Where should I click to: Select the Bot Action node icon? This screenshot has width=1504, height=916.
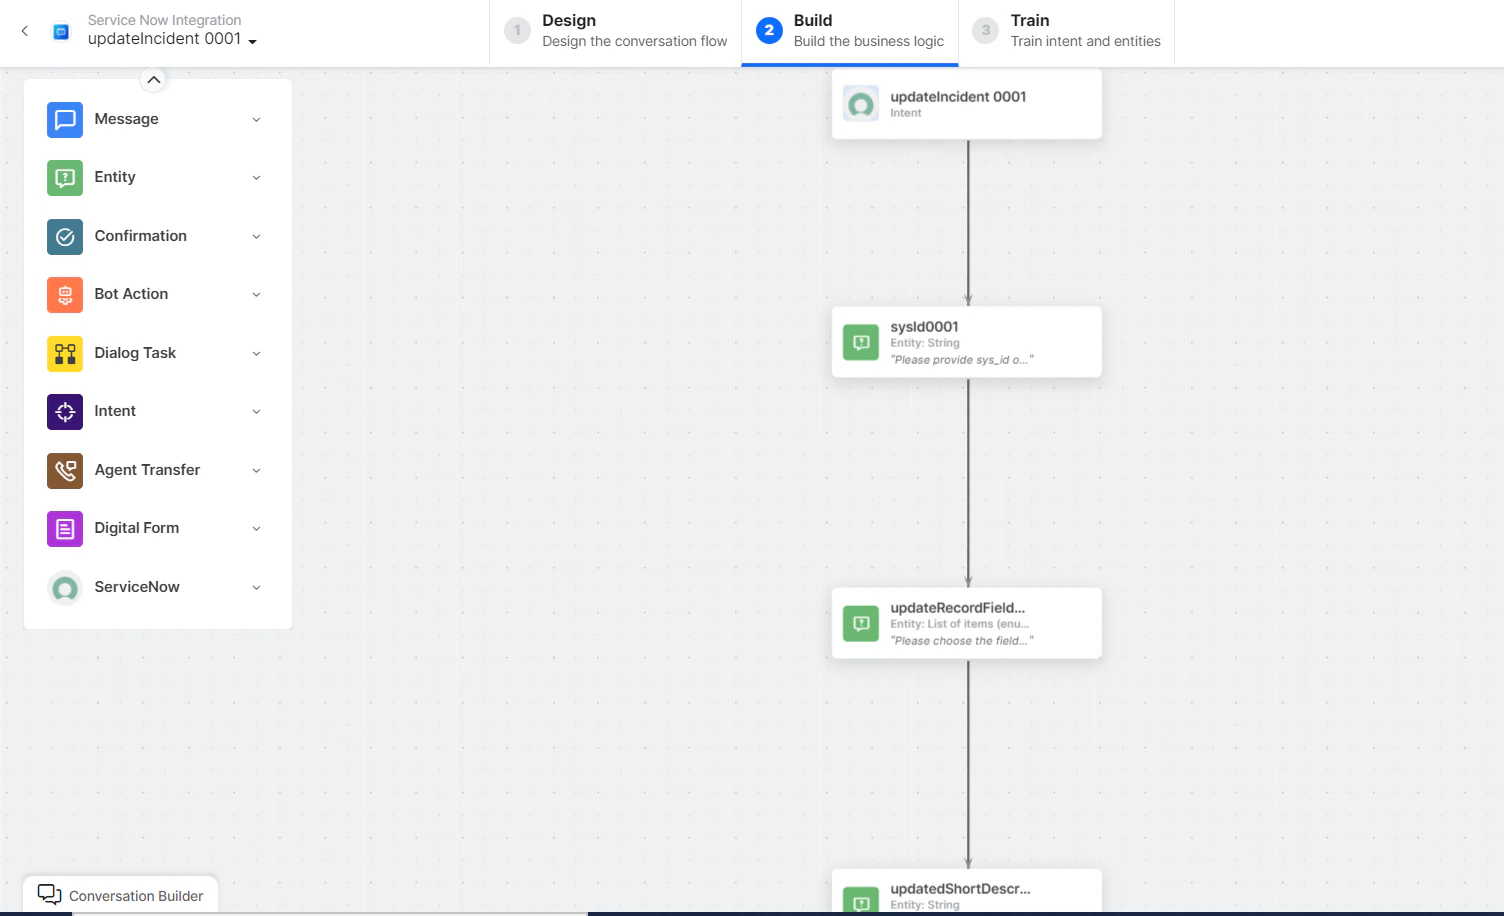[x=64, y=294]
